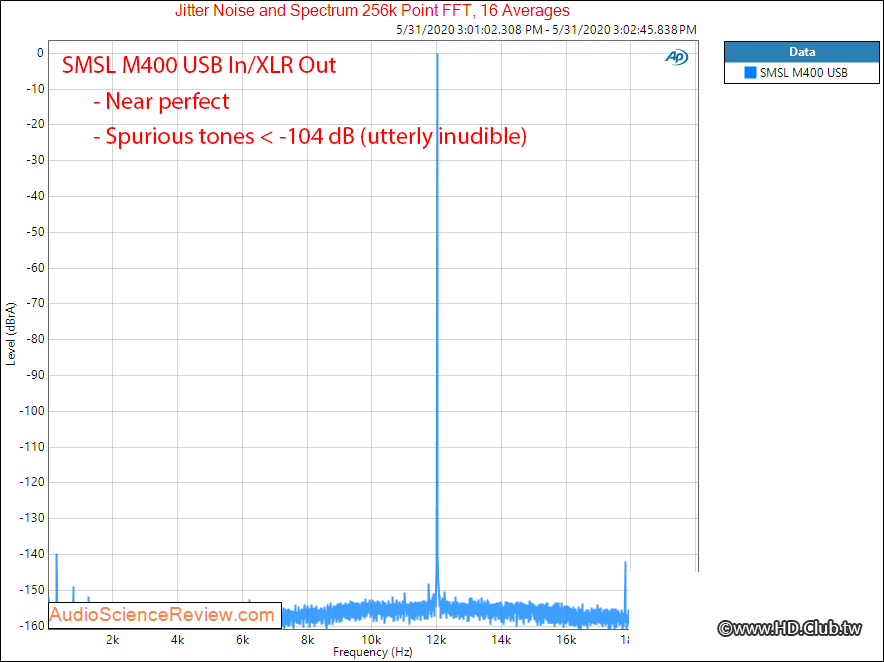Screen dimensions: 884x662
Task: Click the Level (dBrA) axis label
Action: point(11,334)
